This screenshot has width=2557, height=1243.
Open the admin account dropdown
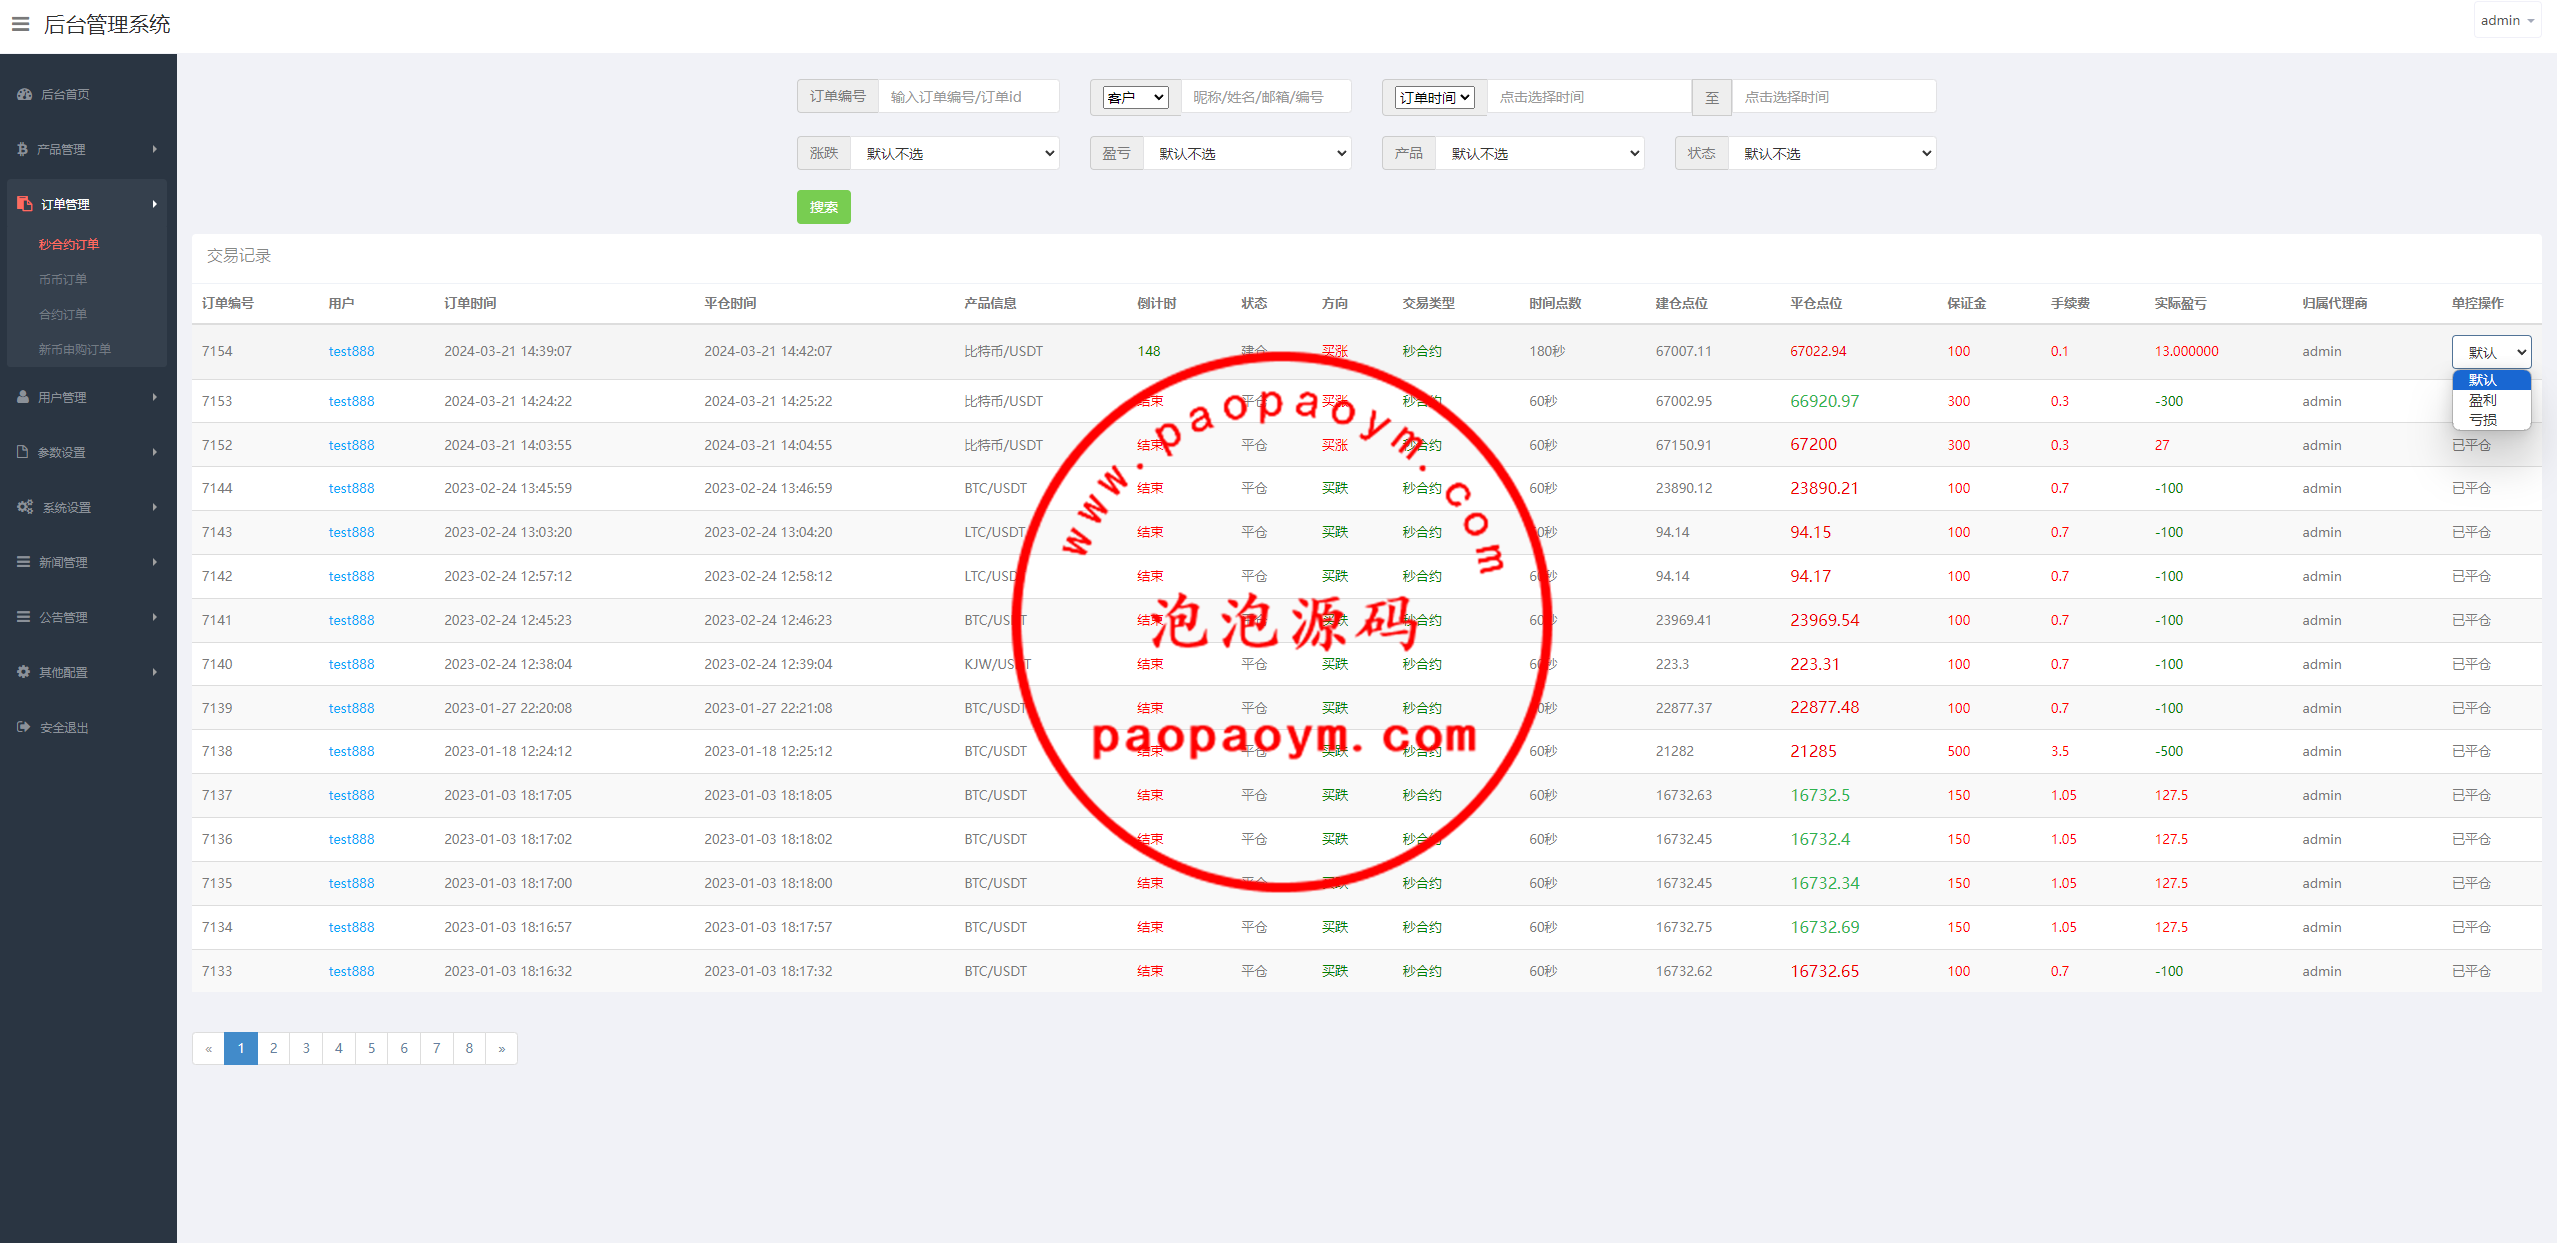(2507, 21)
